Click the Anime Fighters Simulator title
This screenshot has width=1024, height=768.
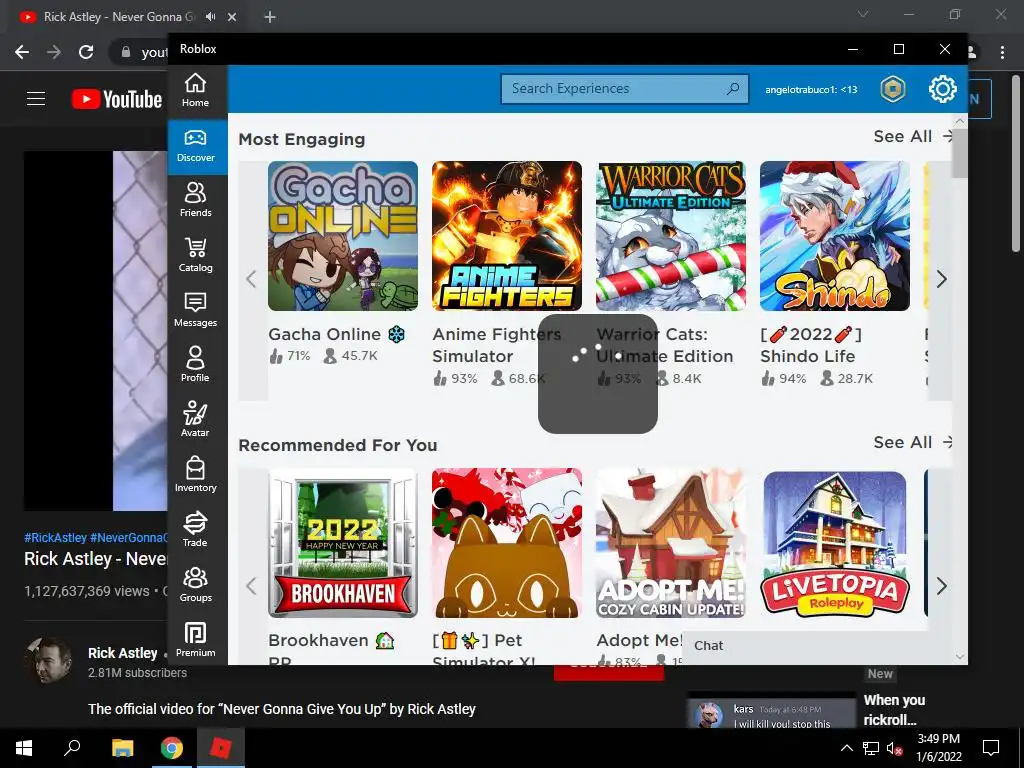point(496,345)
